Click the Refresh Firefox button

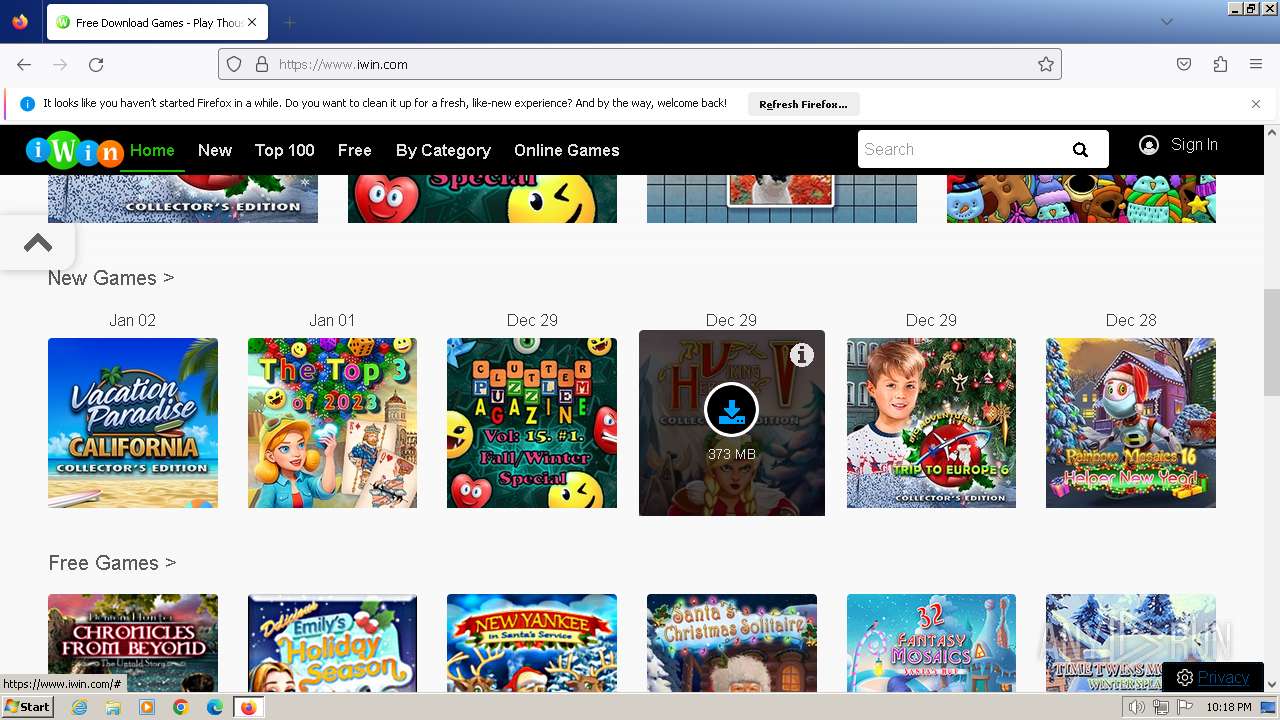(x=803, y=104)
